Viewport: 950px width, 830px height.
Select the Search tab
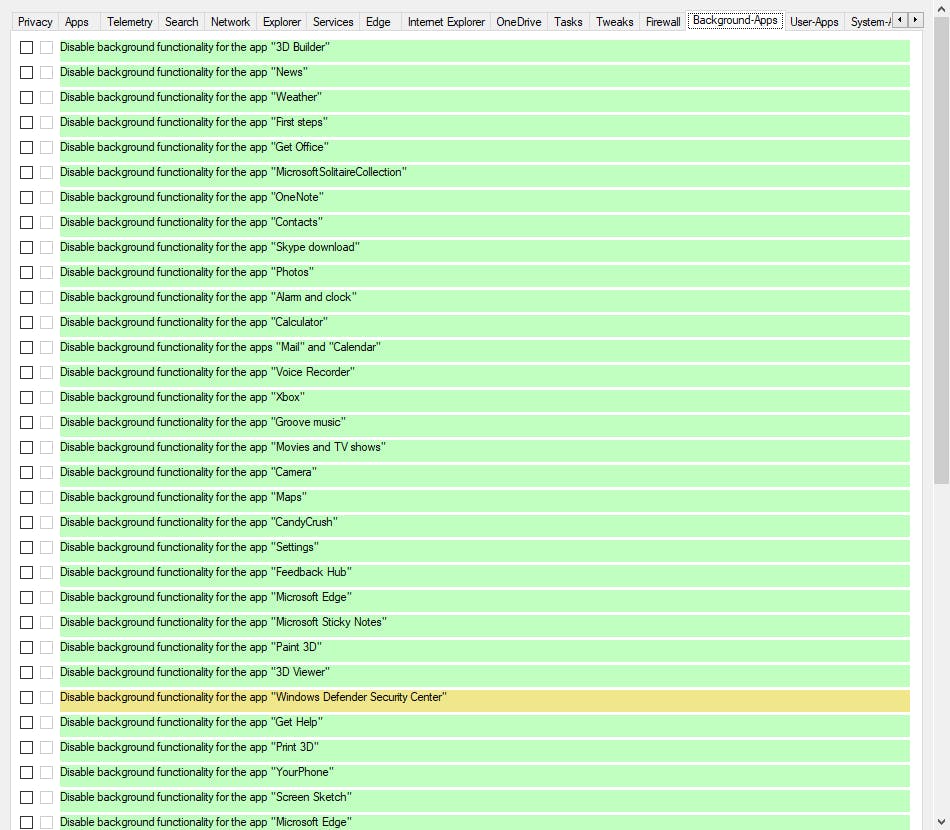[182, 22]
